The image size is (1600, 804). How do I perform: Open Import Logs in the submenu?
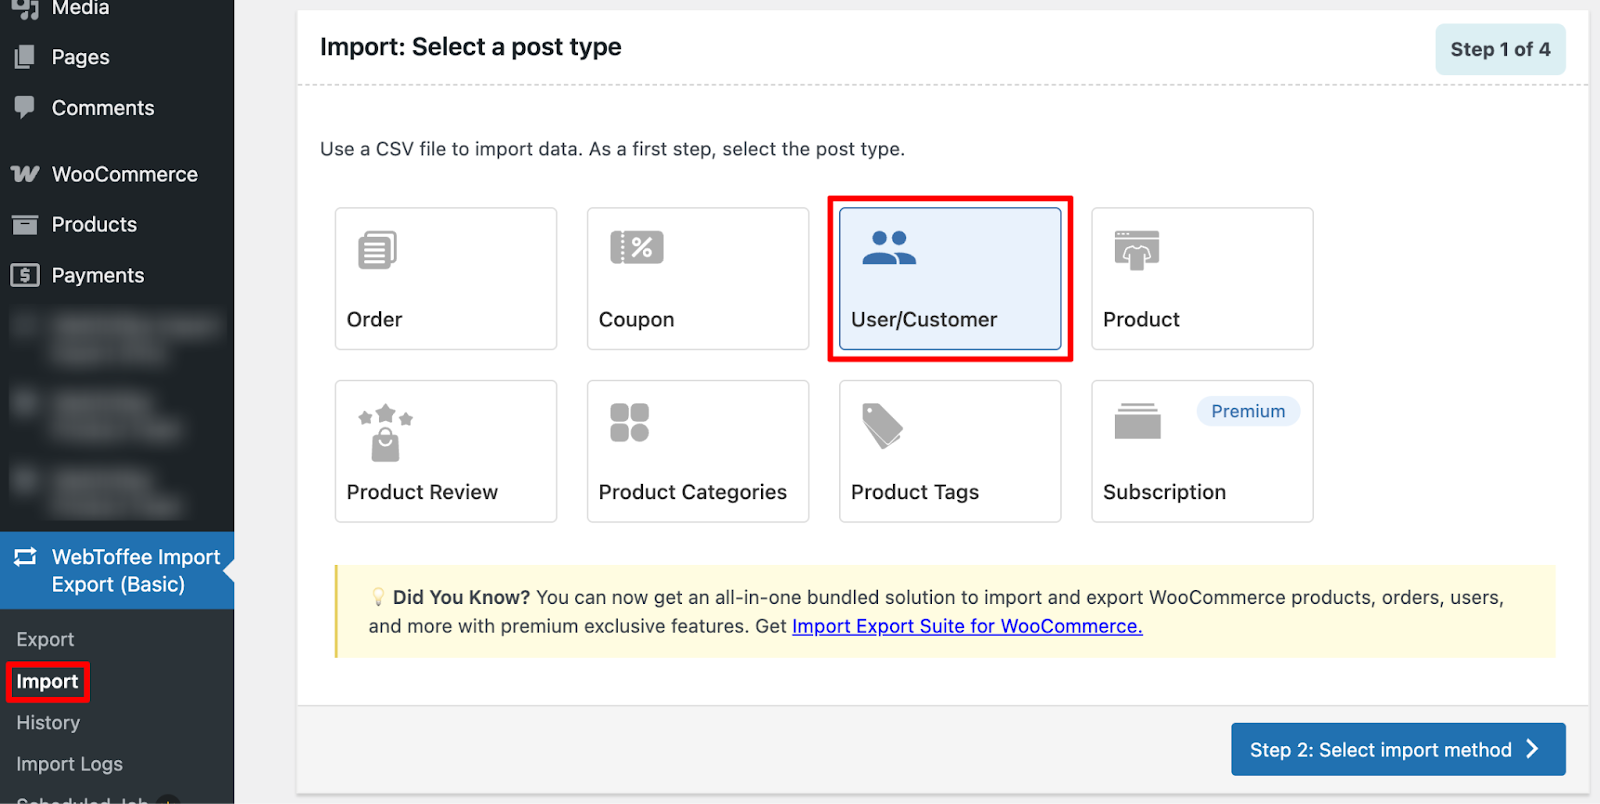[69, 764]
